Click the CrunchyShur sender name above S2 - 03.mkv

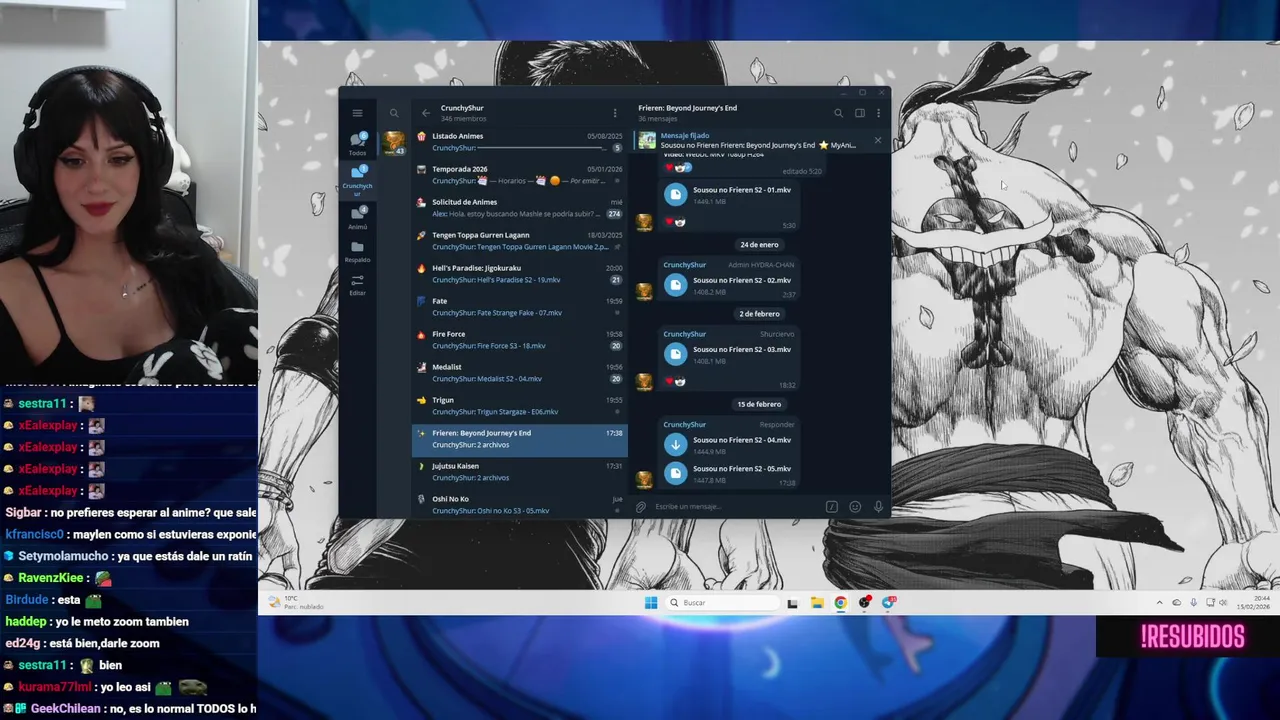(685, 334)
